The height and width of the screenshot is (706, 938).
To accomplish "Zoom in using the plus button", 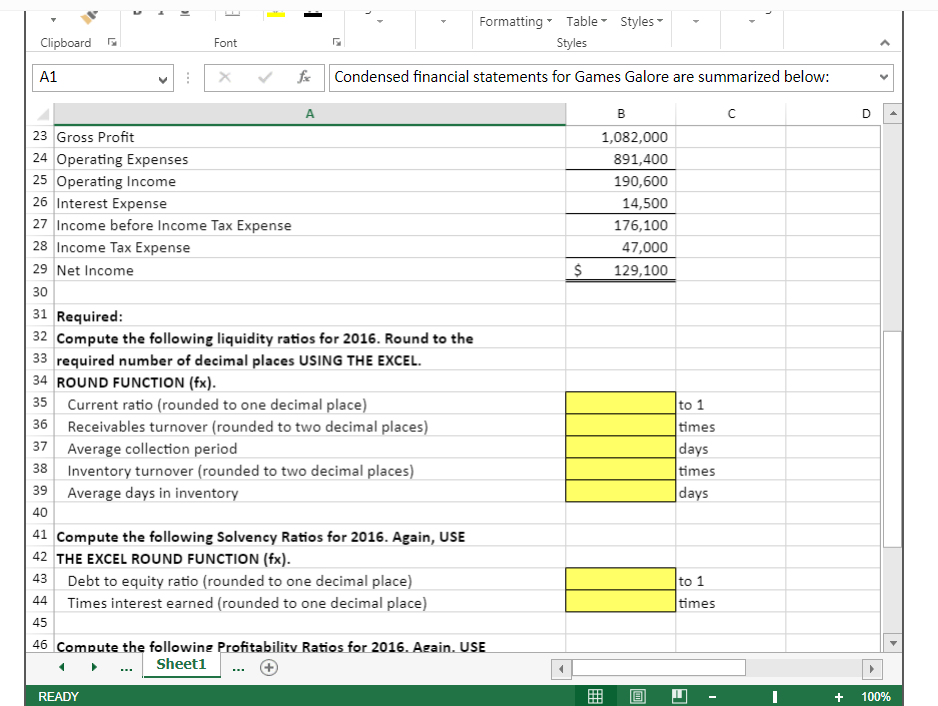I will (839, 697).
